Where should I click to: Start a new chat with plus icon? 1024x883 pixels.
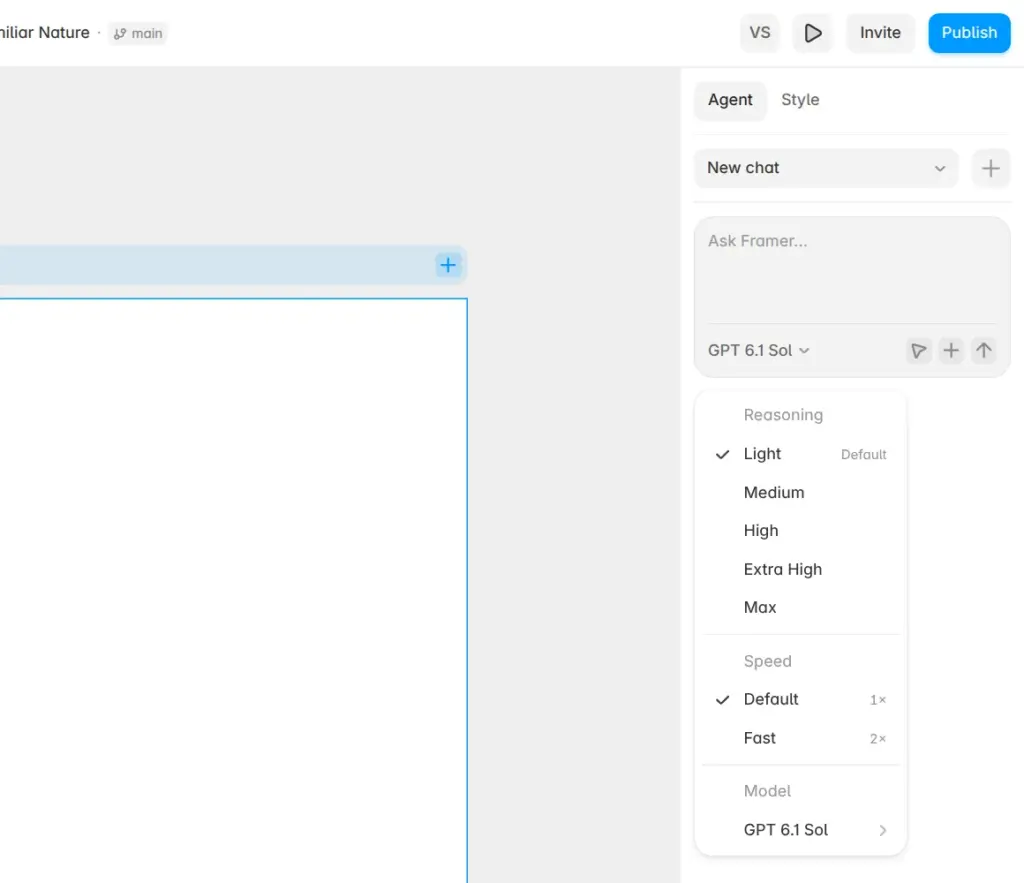(990, 169)
